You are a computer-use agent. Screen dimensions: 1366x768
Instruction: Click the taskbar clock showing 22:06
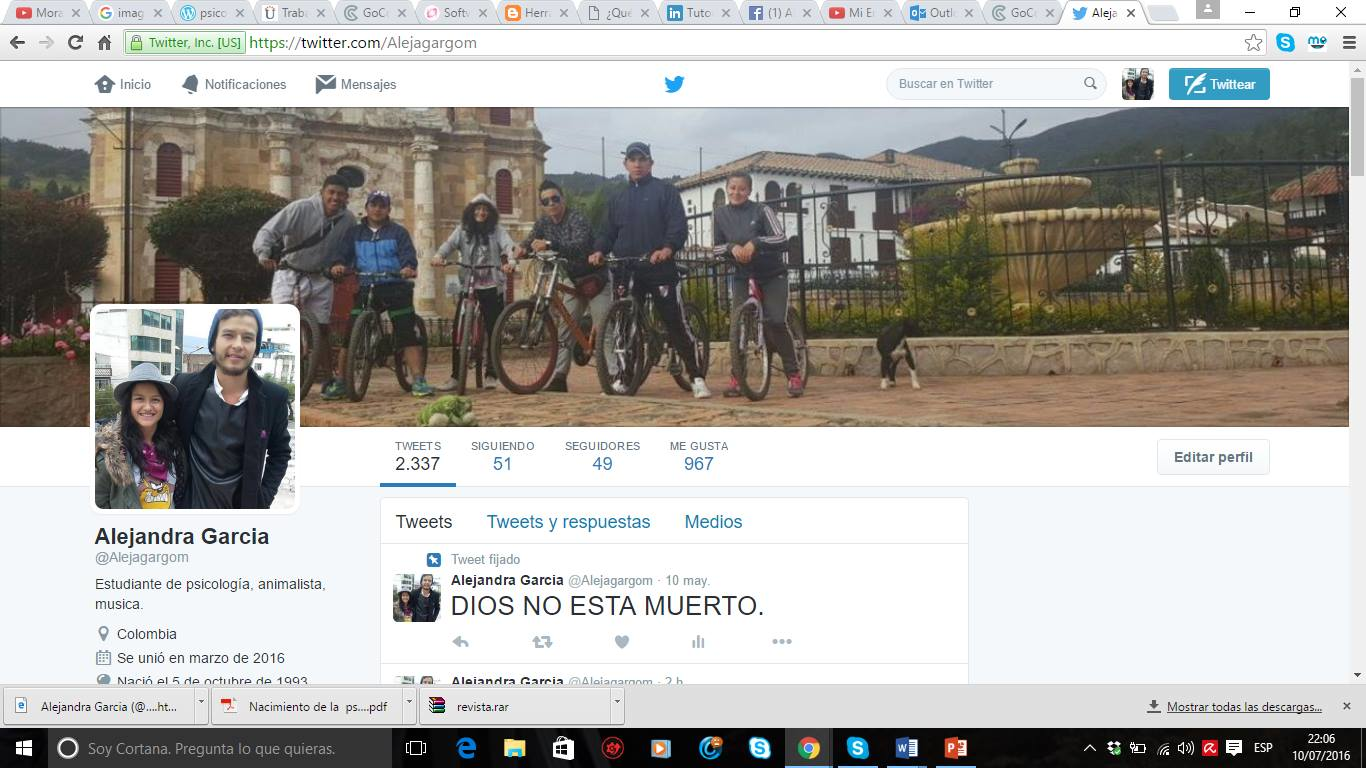[1320, 748]
